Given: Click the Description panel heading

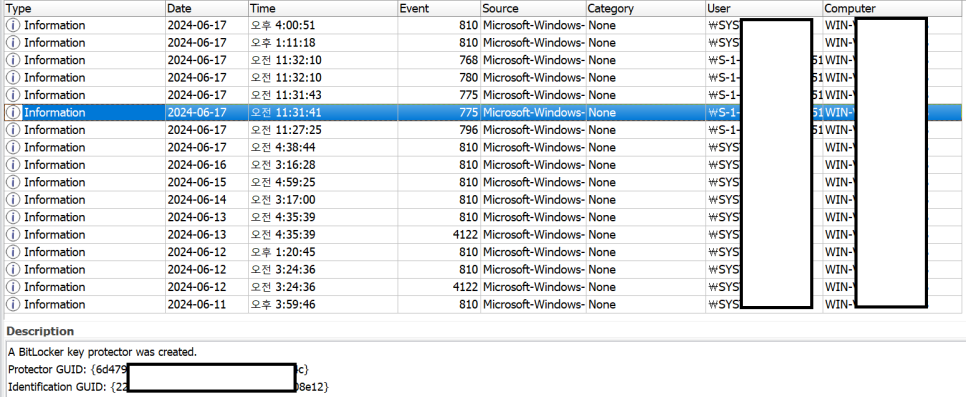Looking at the screenshot, I should coord(40,331).
